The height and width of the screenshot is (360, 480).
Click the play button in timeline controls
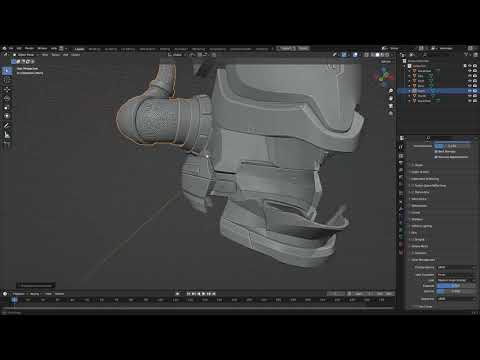[203, 294]
